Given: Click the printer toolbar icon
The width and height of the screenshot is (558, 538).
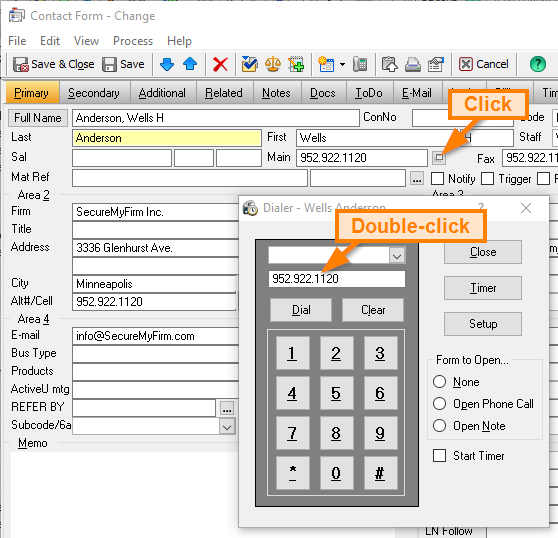Looking at the screenshot, I should click(x=413, y=64).
